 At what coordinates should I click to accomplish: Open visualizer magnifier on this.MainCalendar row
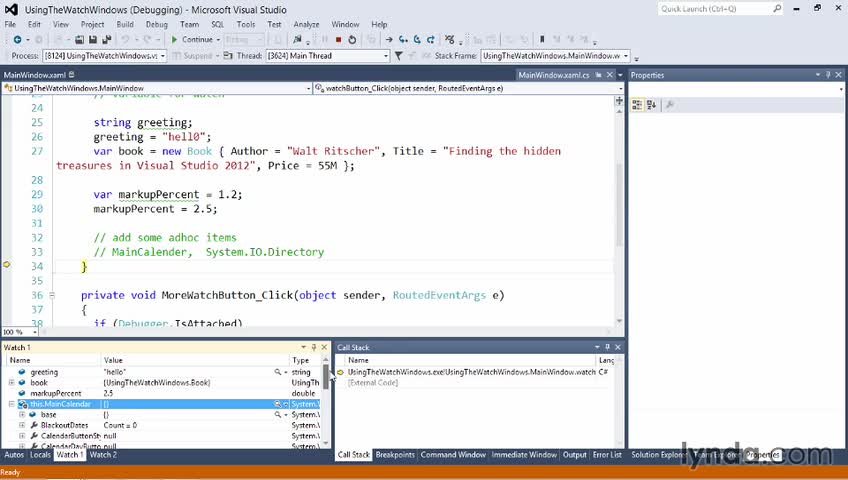pos(277,404)
